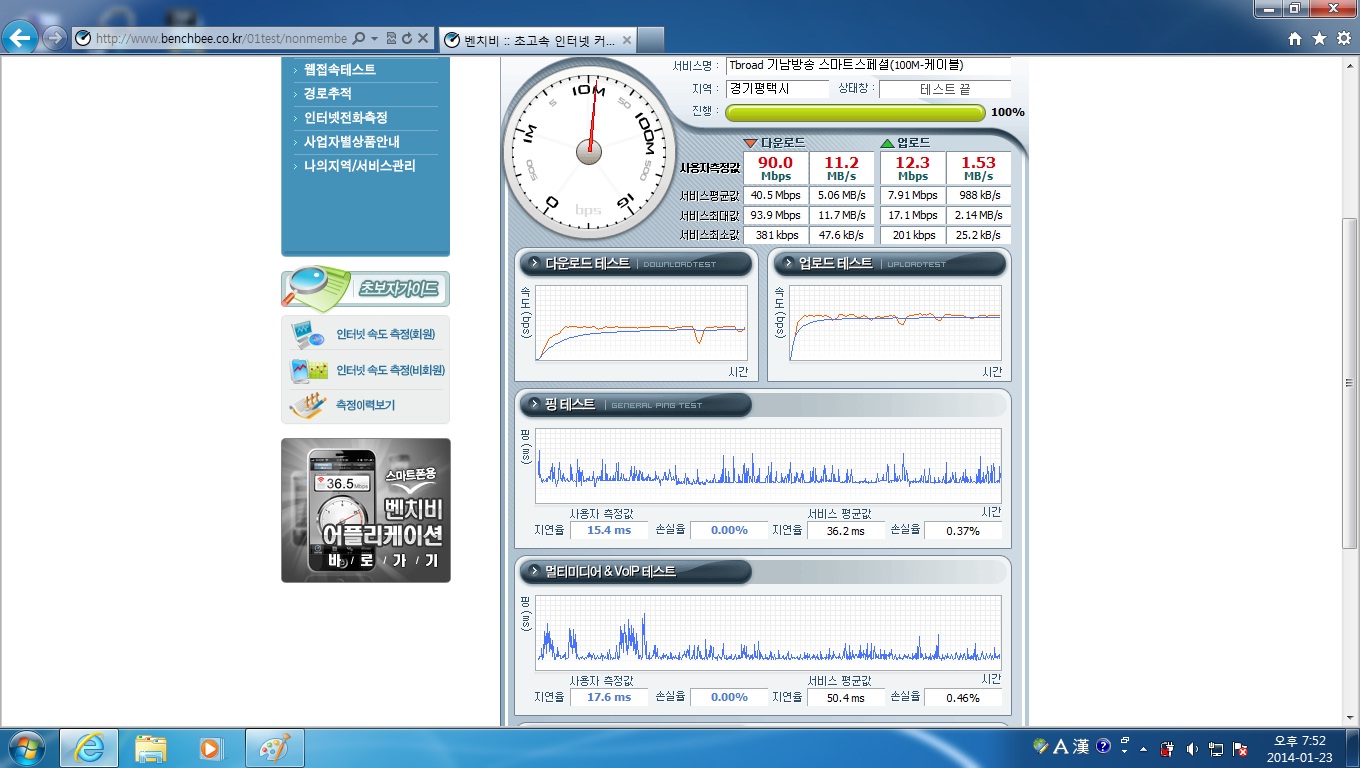
Task: Open 나의지역/서비스관리 menu item
Action: click(359, 166)
